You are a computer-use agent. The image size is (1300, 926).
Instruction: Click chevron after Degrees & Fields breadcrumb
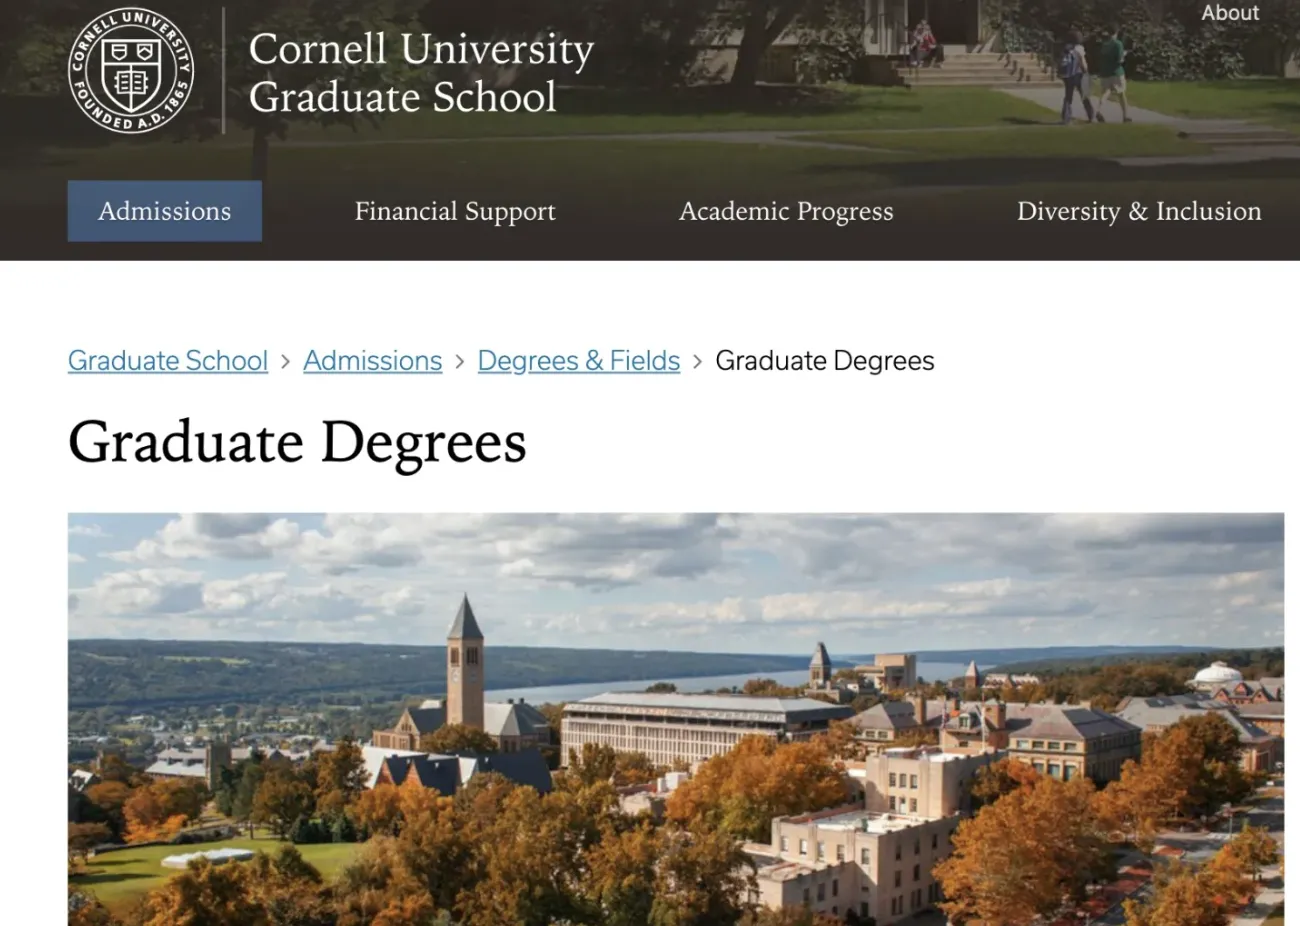[698, 362]
